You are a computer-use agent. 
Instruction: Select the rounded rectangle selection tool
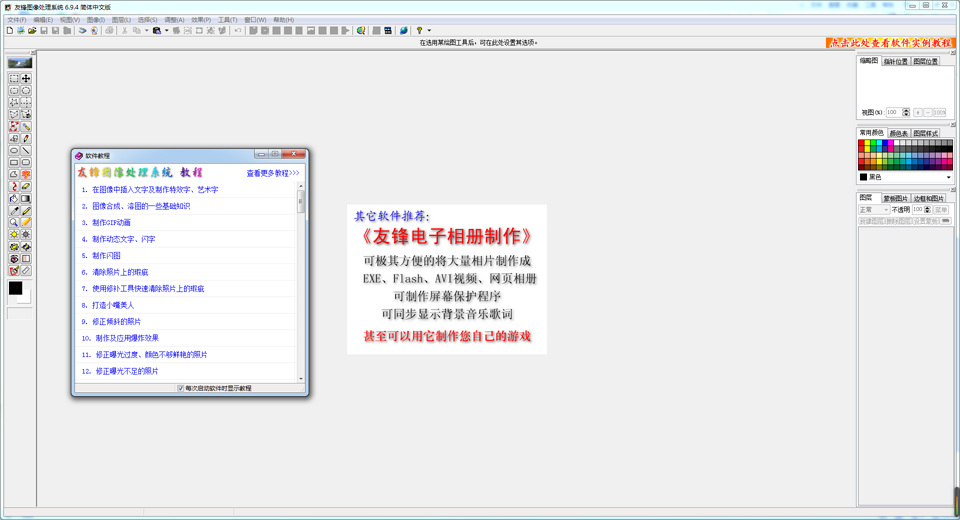coord(13,90)
